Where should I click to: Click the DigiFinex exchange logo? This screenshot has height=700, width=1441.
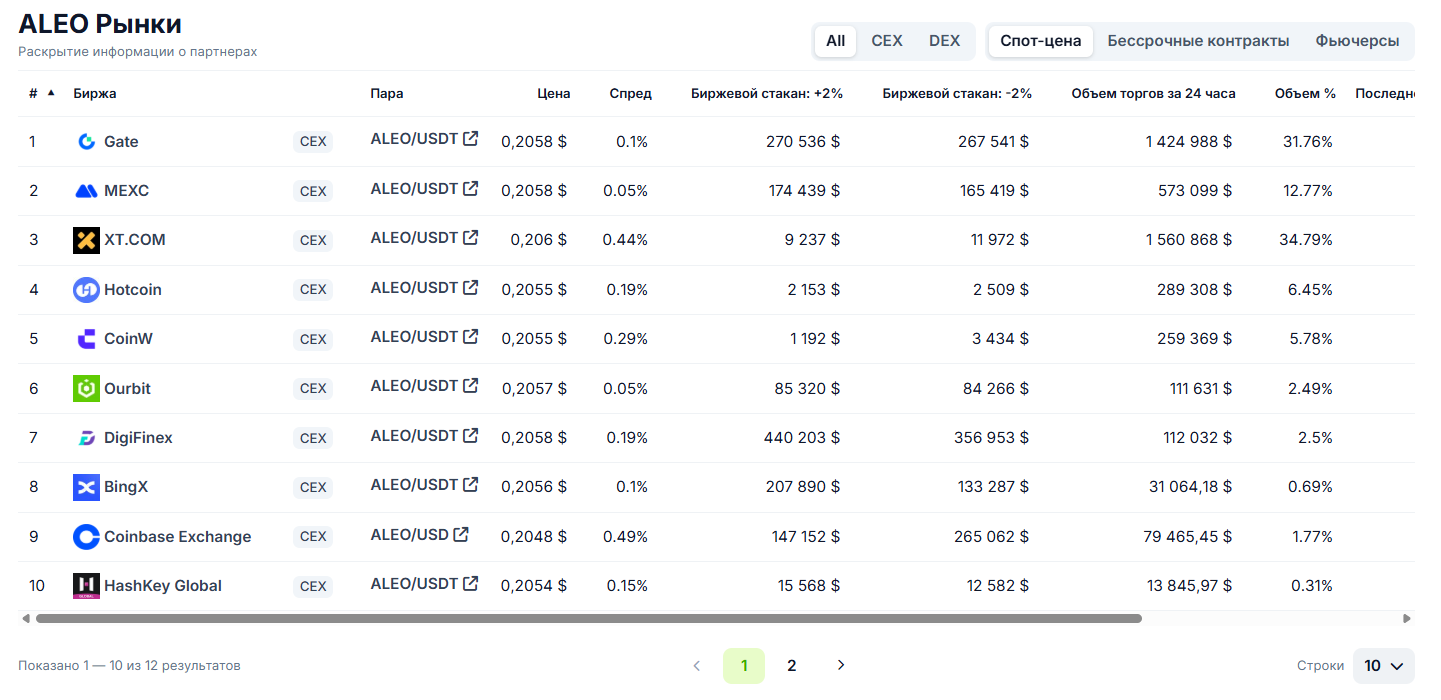87,438
